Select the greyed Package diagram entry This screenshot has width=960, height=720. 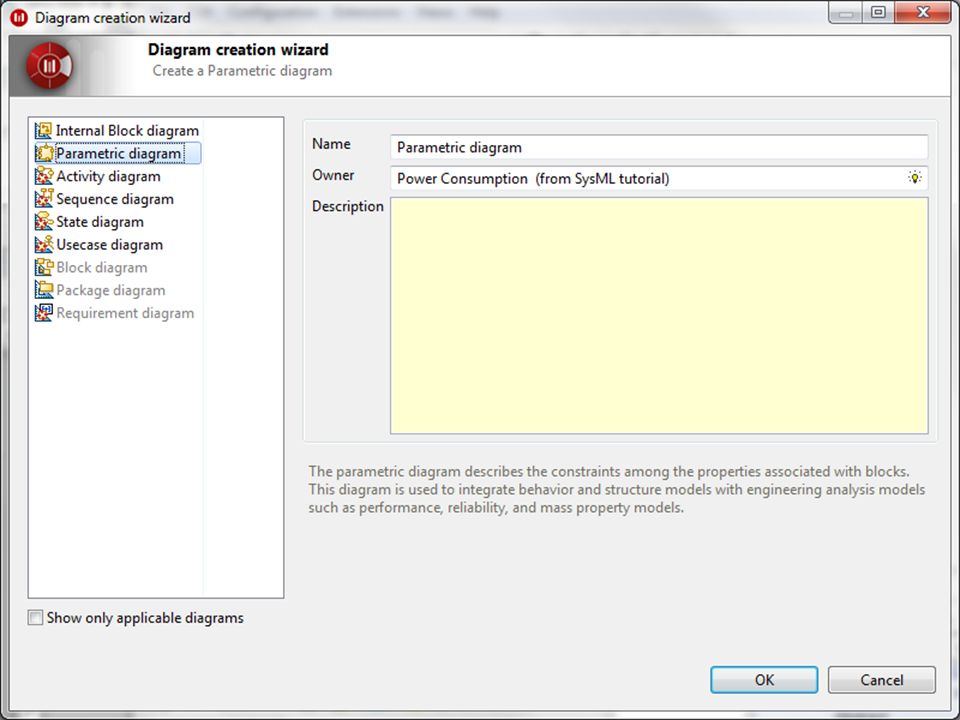[111, 290]
